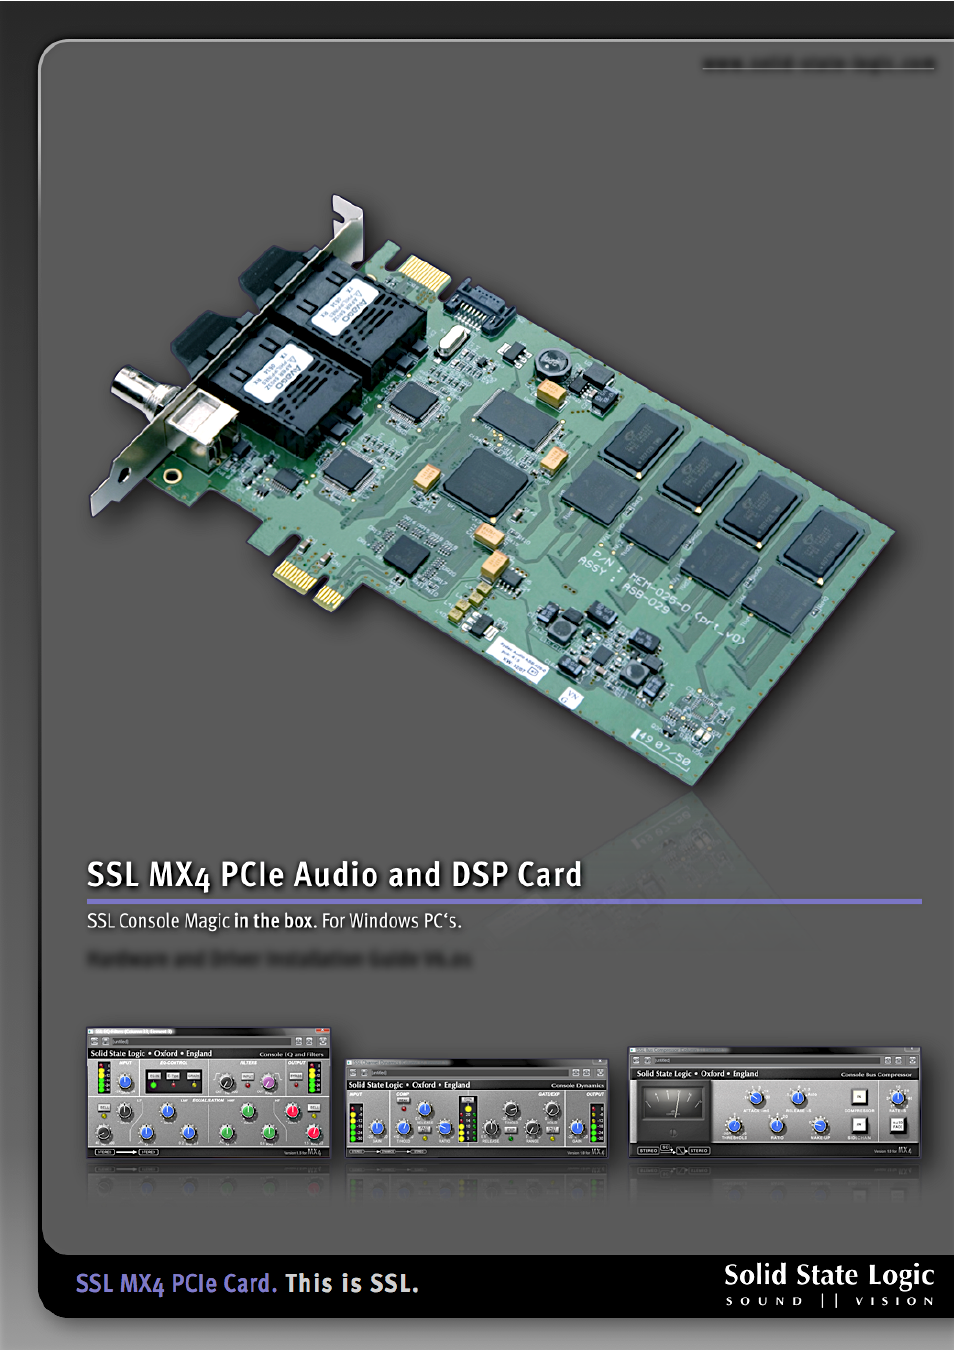Viewport: 954px width, 1350px height.
Task: Click the red HF gain knob
Action: 292,1110
